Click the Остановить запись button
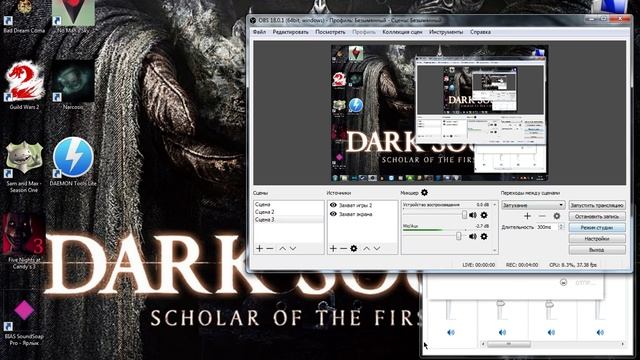This screenshot has width=640, height=360. point(597,216)
